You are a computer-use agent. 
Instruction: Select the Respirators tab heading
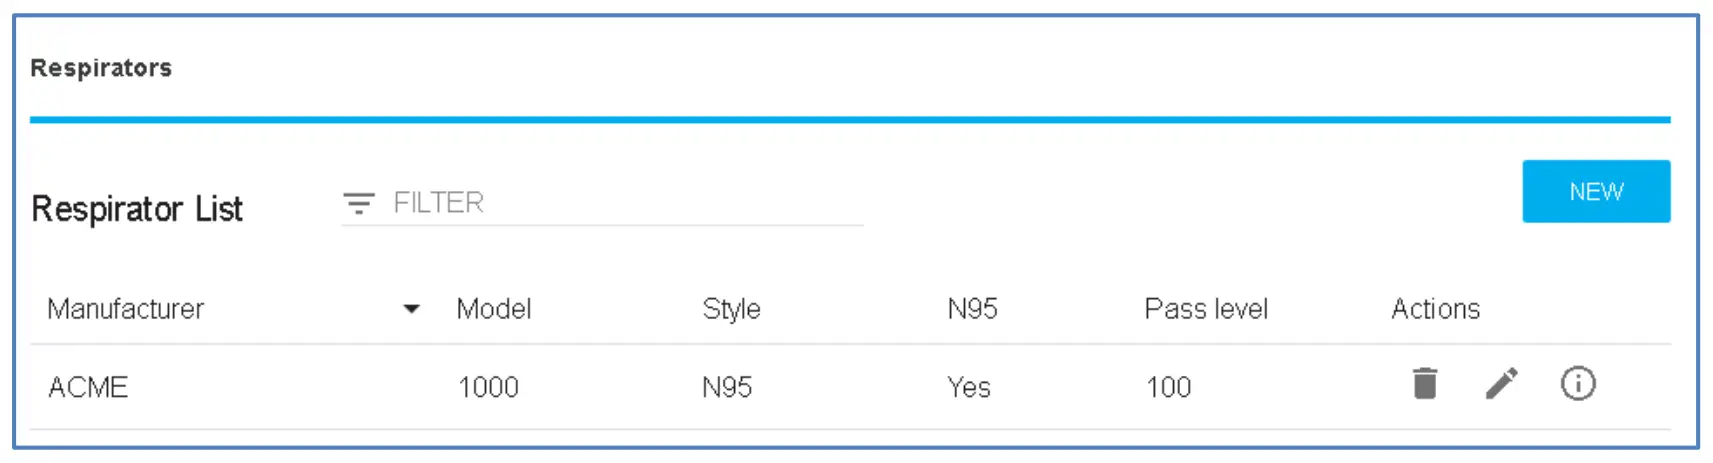click(x=101, y=68)
